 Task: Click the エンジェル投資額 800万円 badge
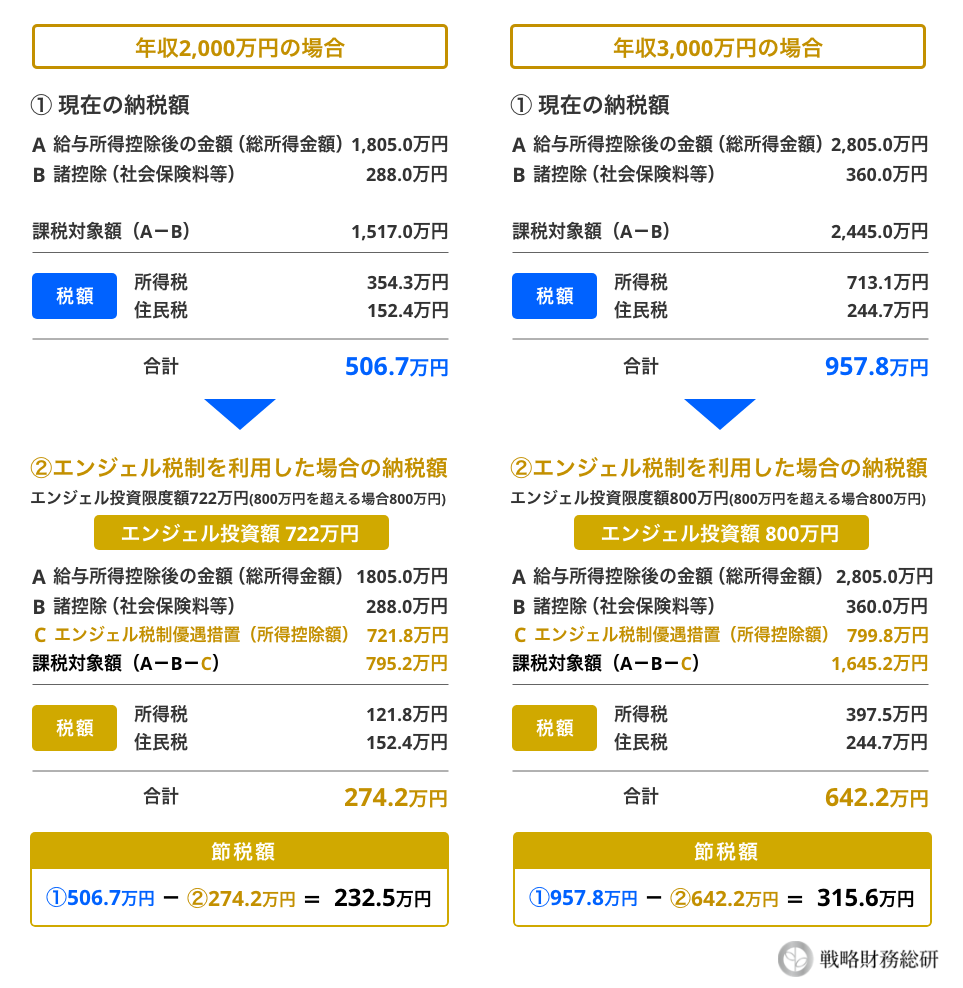pos(721,533)
